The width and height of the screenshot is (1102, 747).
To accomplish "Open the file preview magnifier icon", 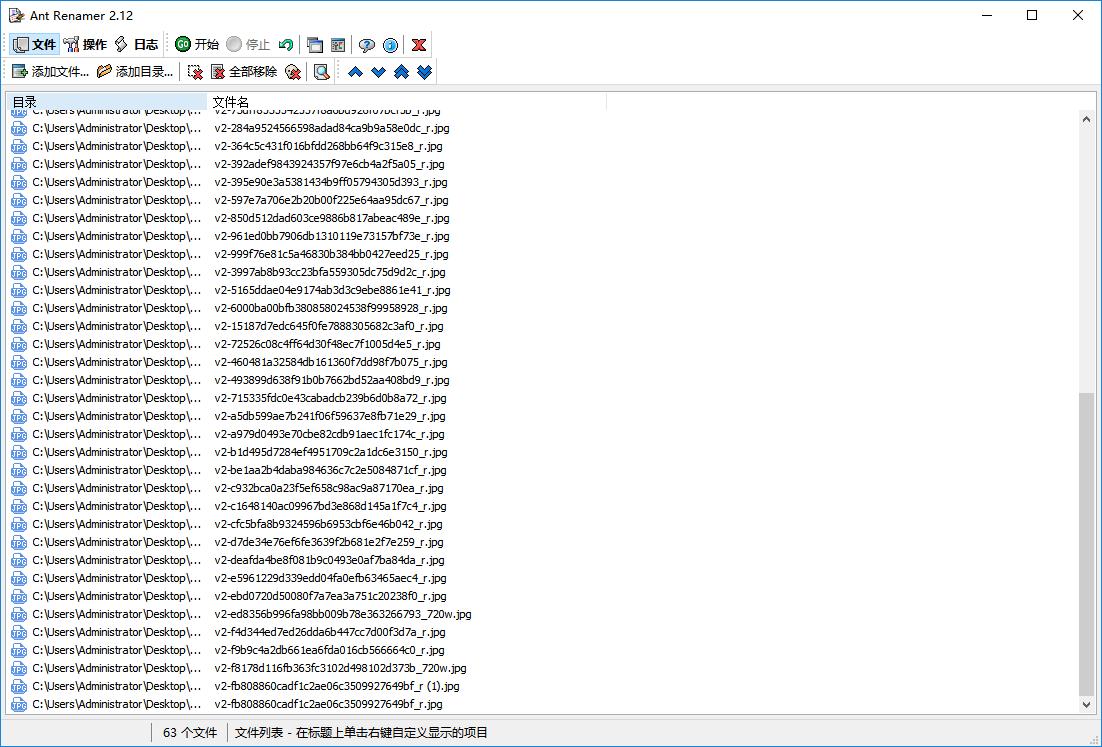I will point(321,72).
